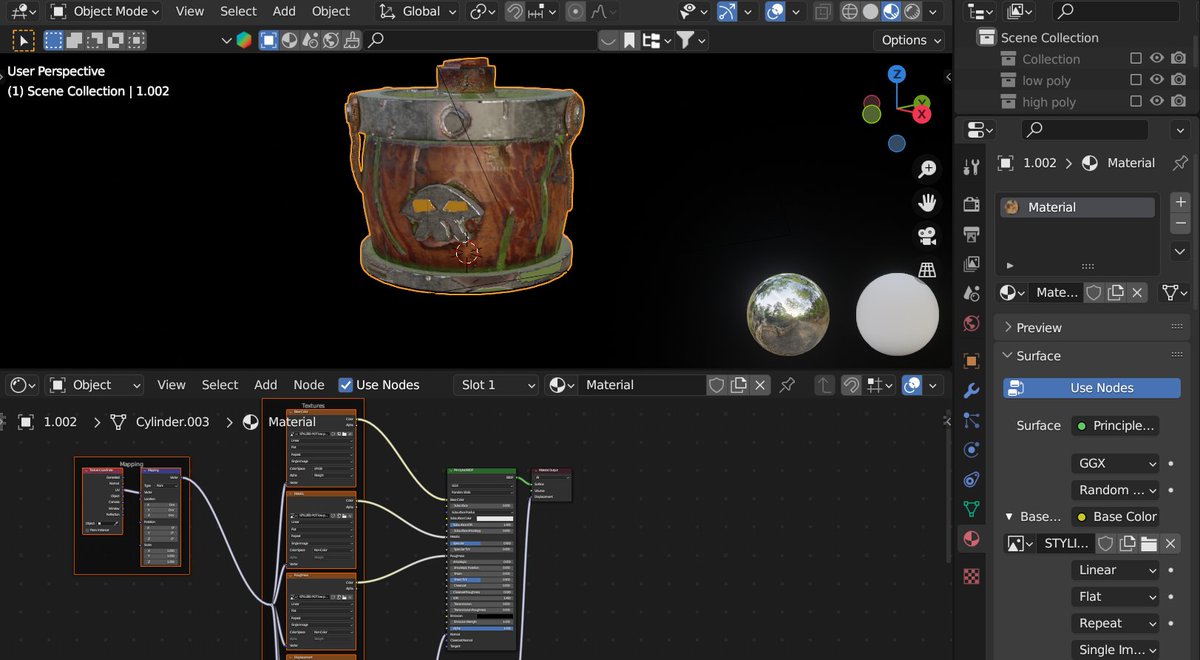Open the Flat projection dropdown
The height and width of the screenshot is (660, 1200).
tap(1117, 596)
